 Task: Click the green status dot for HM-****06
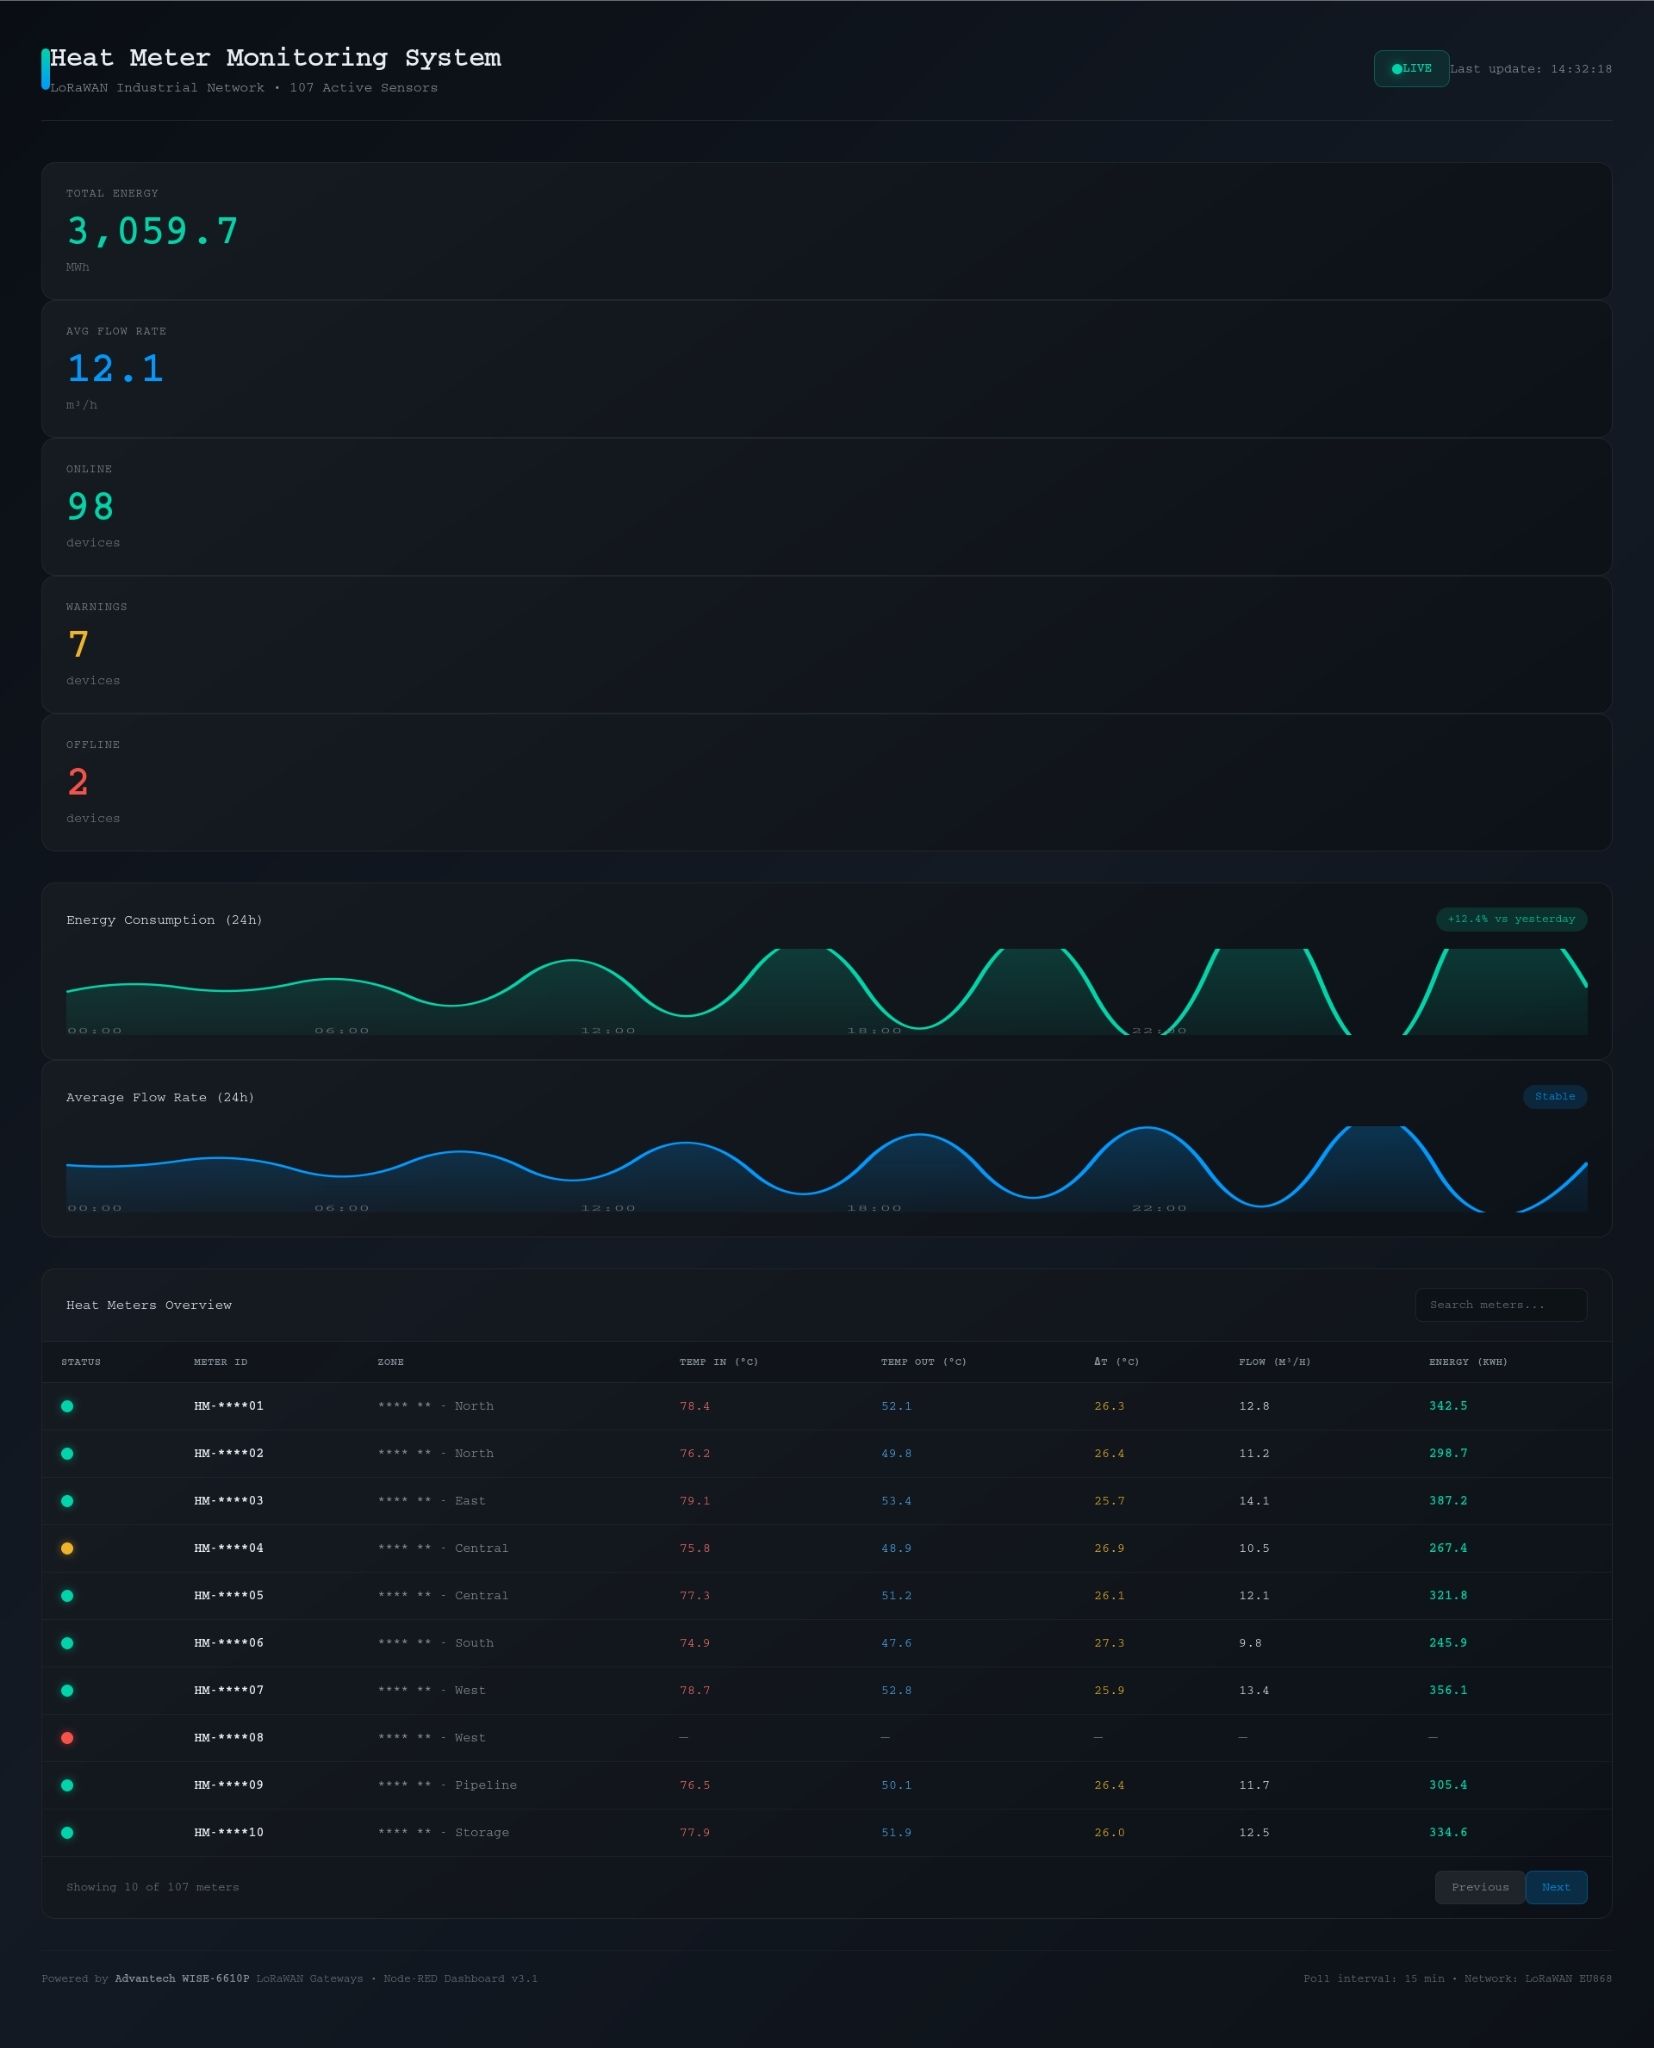67,1643
